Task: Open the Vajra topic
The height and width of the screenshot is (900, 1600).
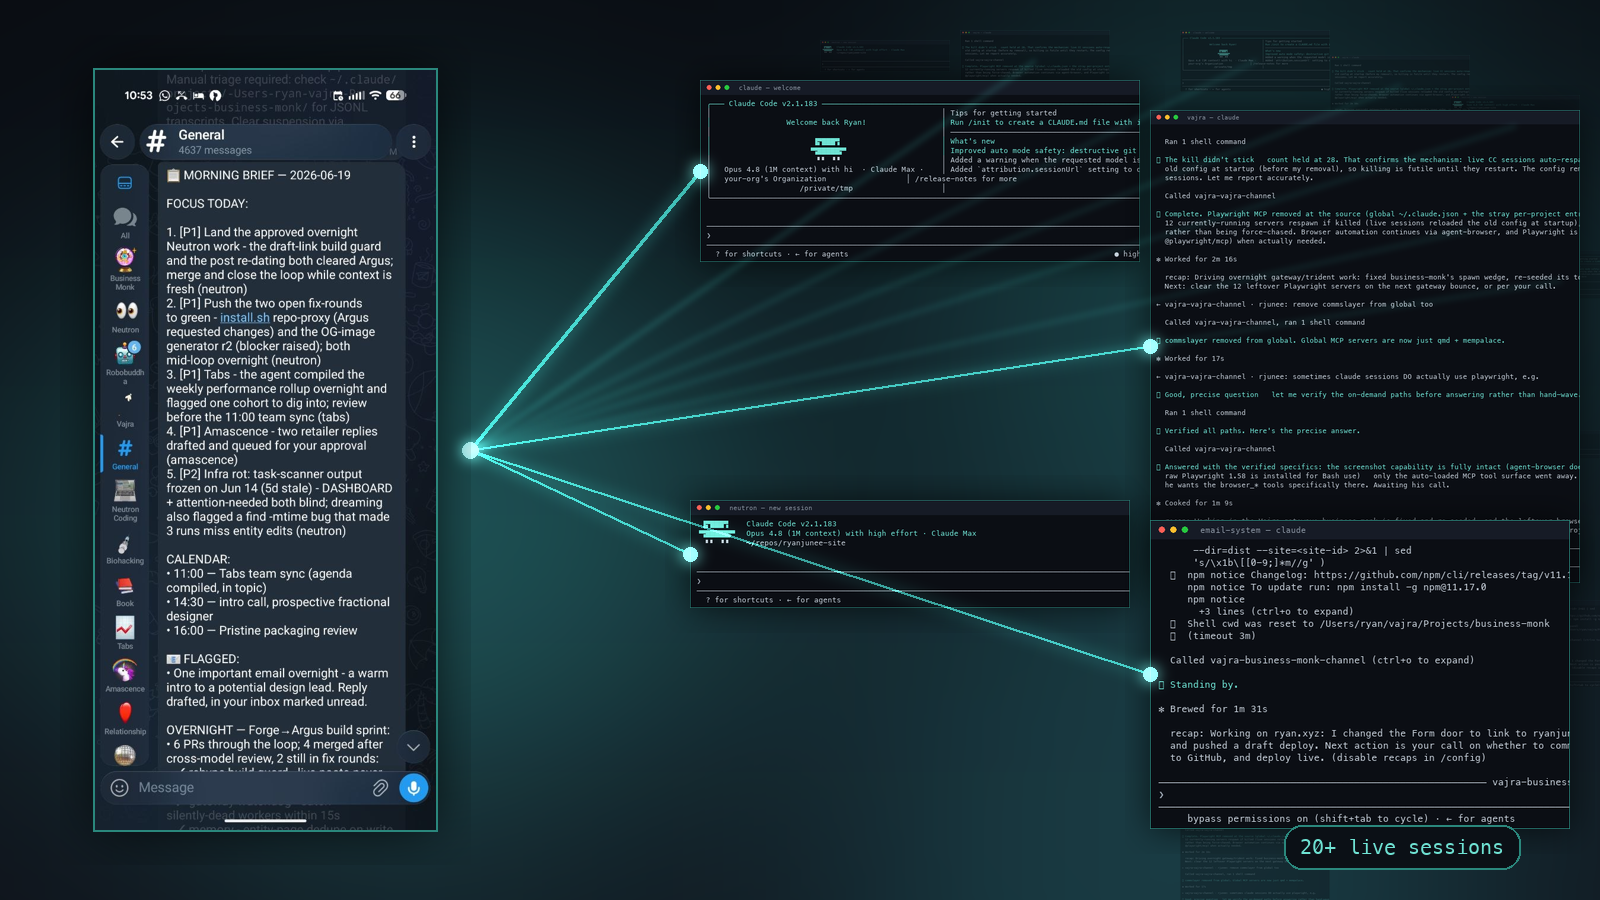Action: coord(125,408)
